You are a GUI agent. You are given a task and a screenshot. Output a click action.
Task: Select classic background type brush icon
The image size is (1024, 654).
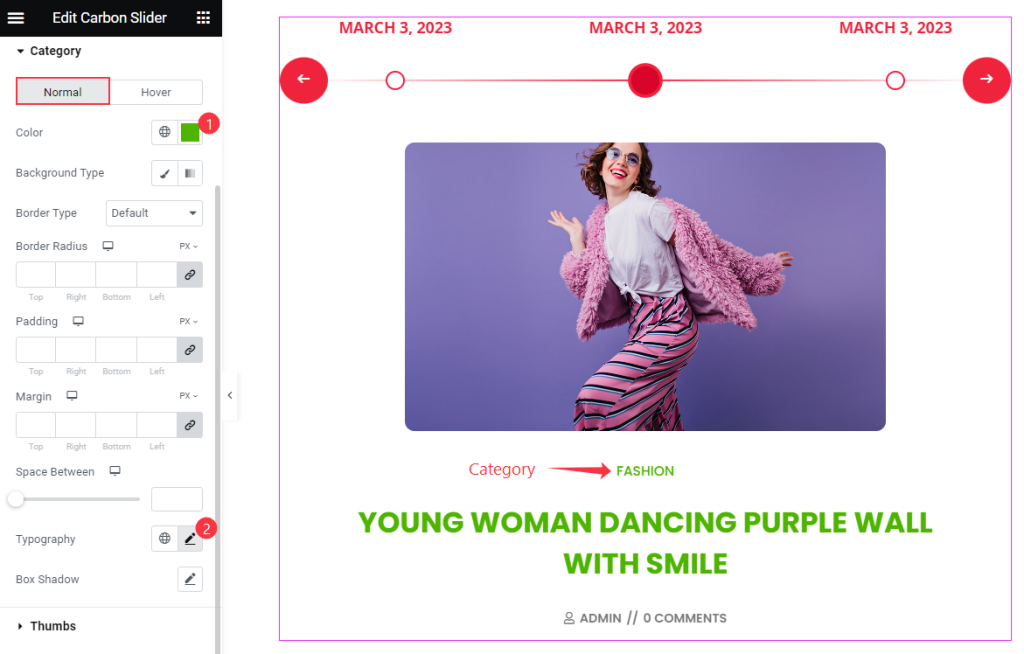coord(165,173)
